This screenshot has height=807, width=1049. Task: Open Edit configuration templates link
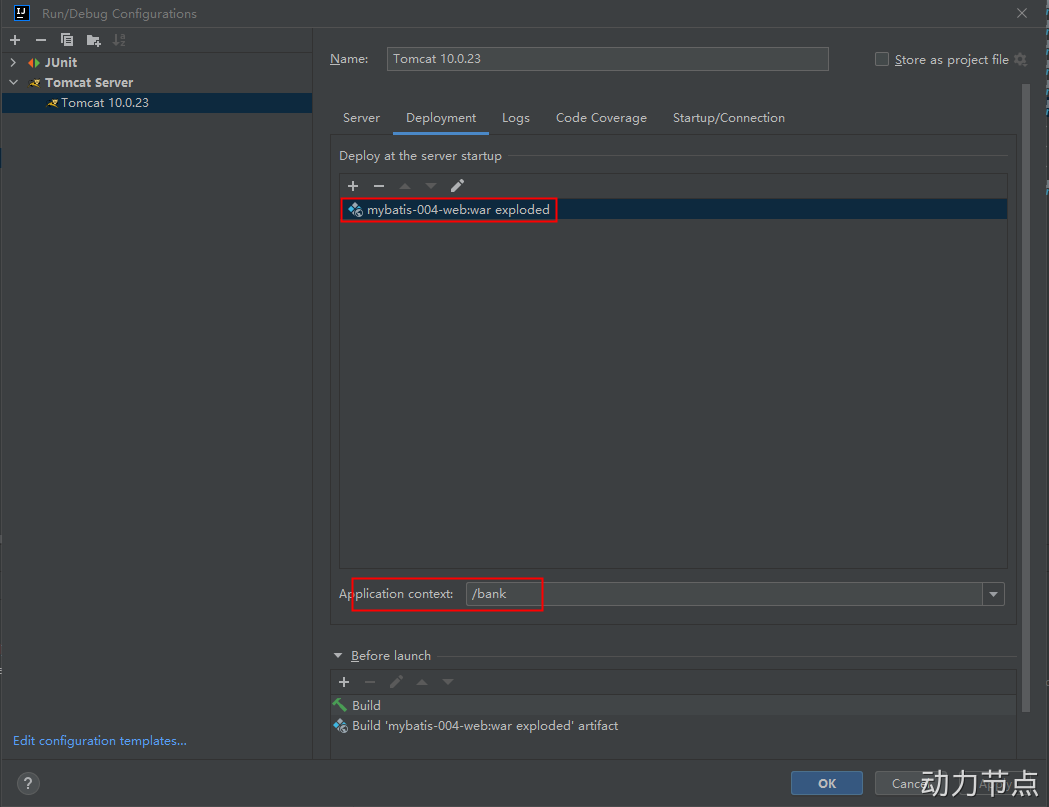pyautogui.click(x=100, y=741)
